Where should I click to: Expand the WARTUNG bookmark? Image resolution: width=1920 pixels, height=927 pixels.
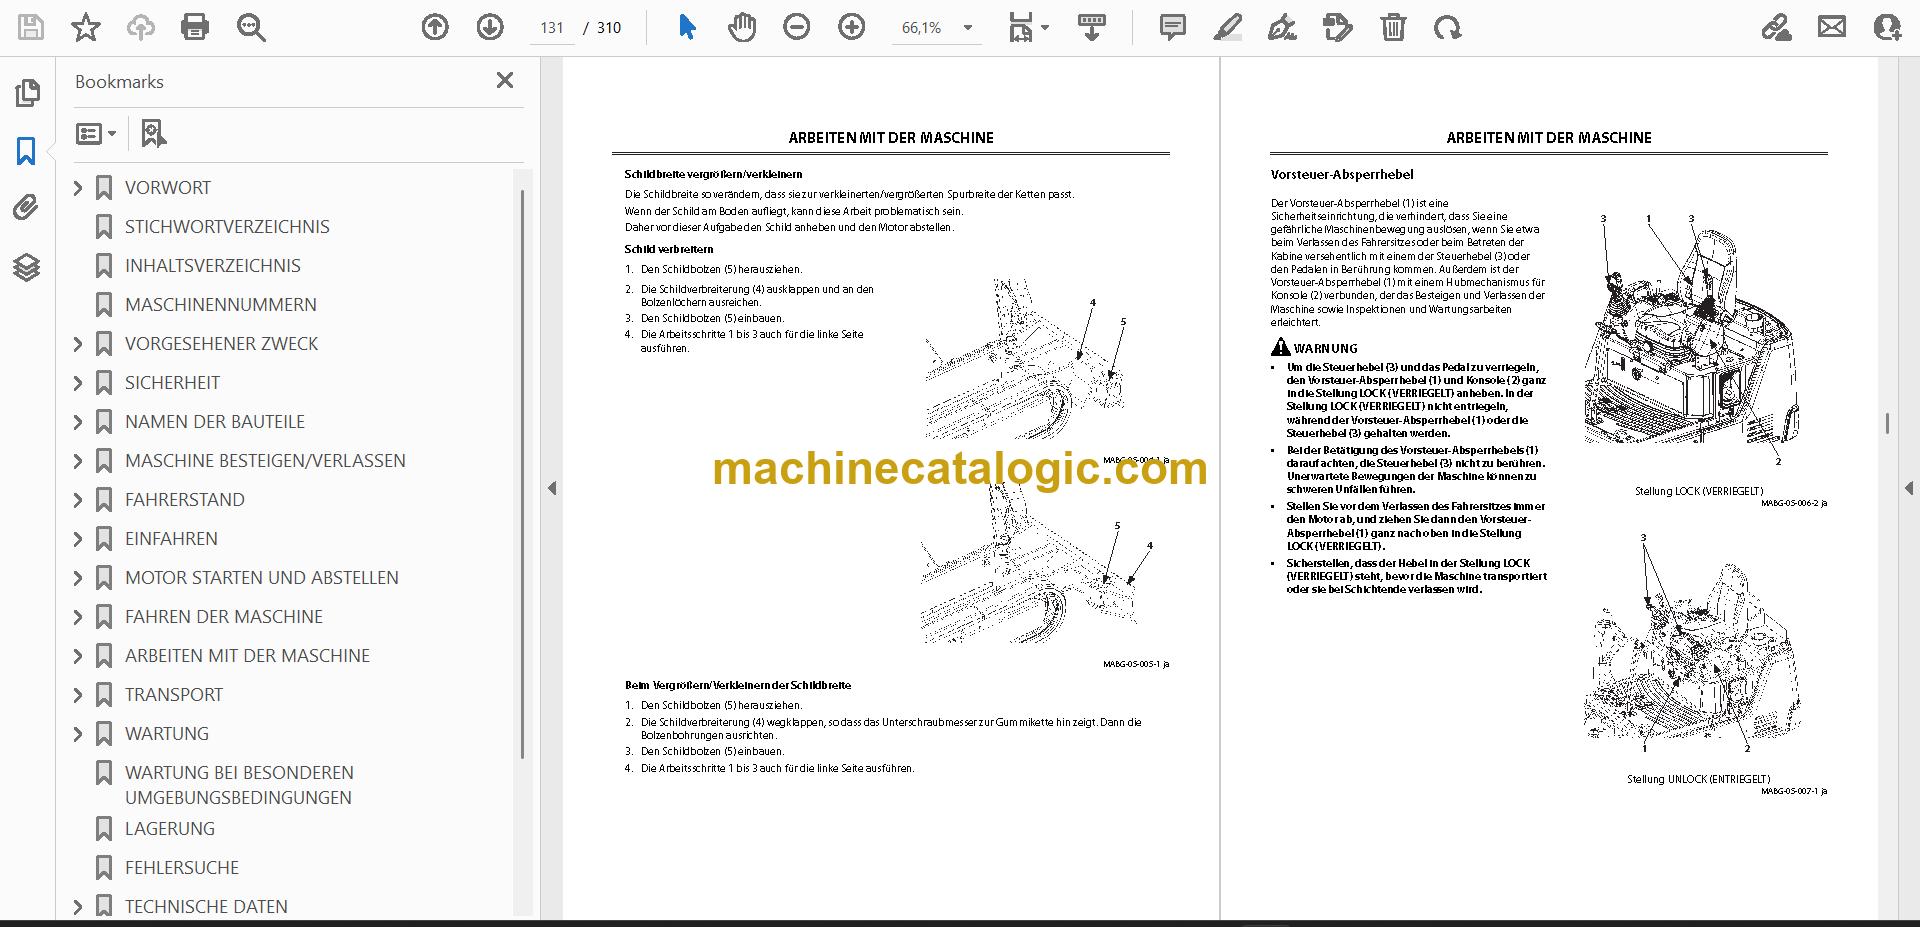[78, 734]
